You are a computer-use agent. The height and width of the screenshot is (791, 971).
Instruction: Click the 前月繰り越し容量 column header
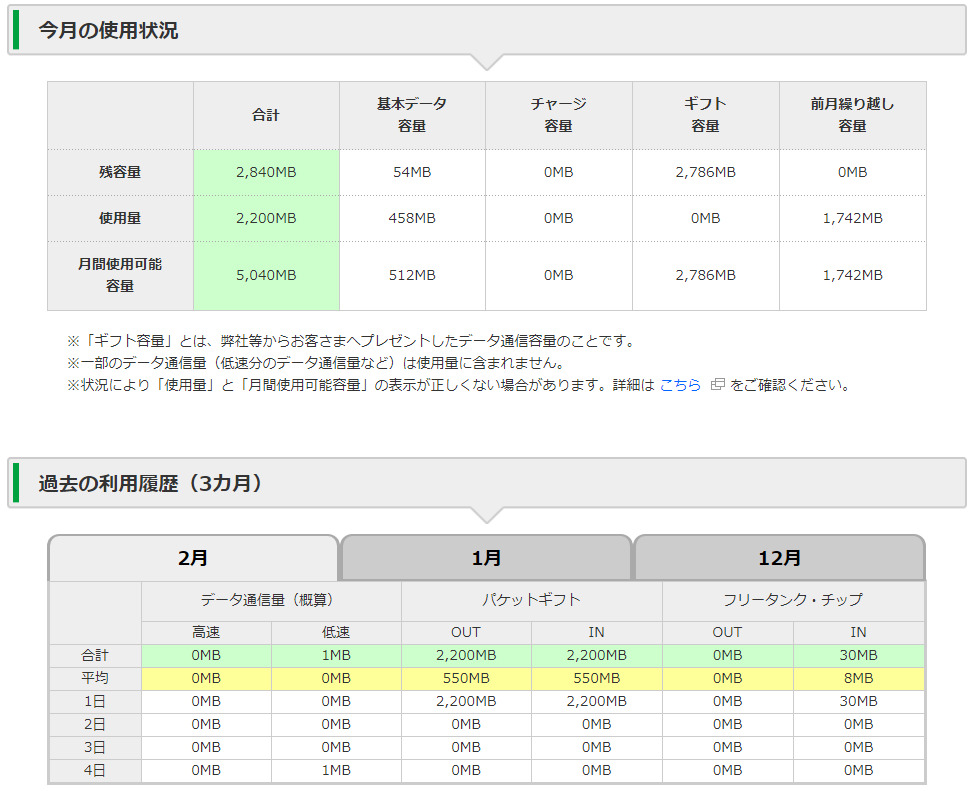tap(852, 115)
